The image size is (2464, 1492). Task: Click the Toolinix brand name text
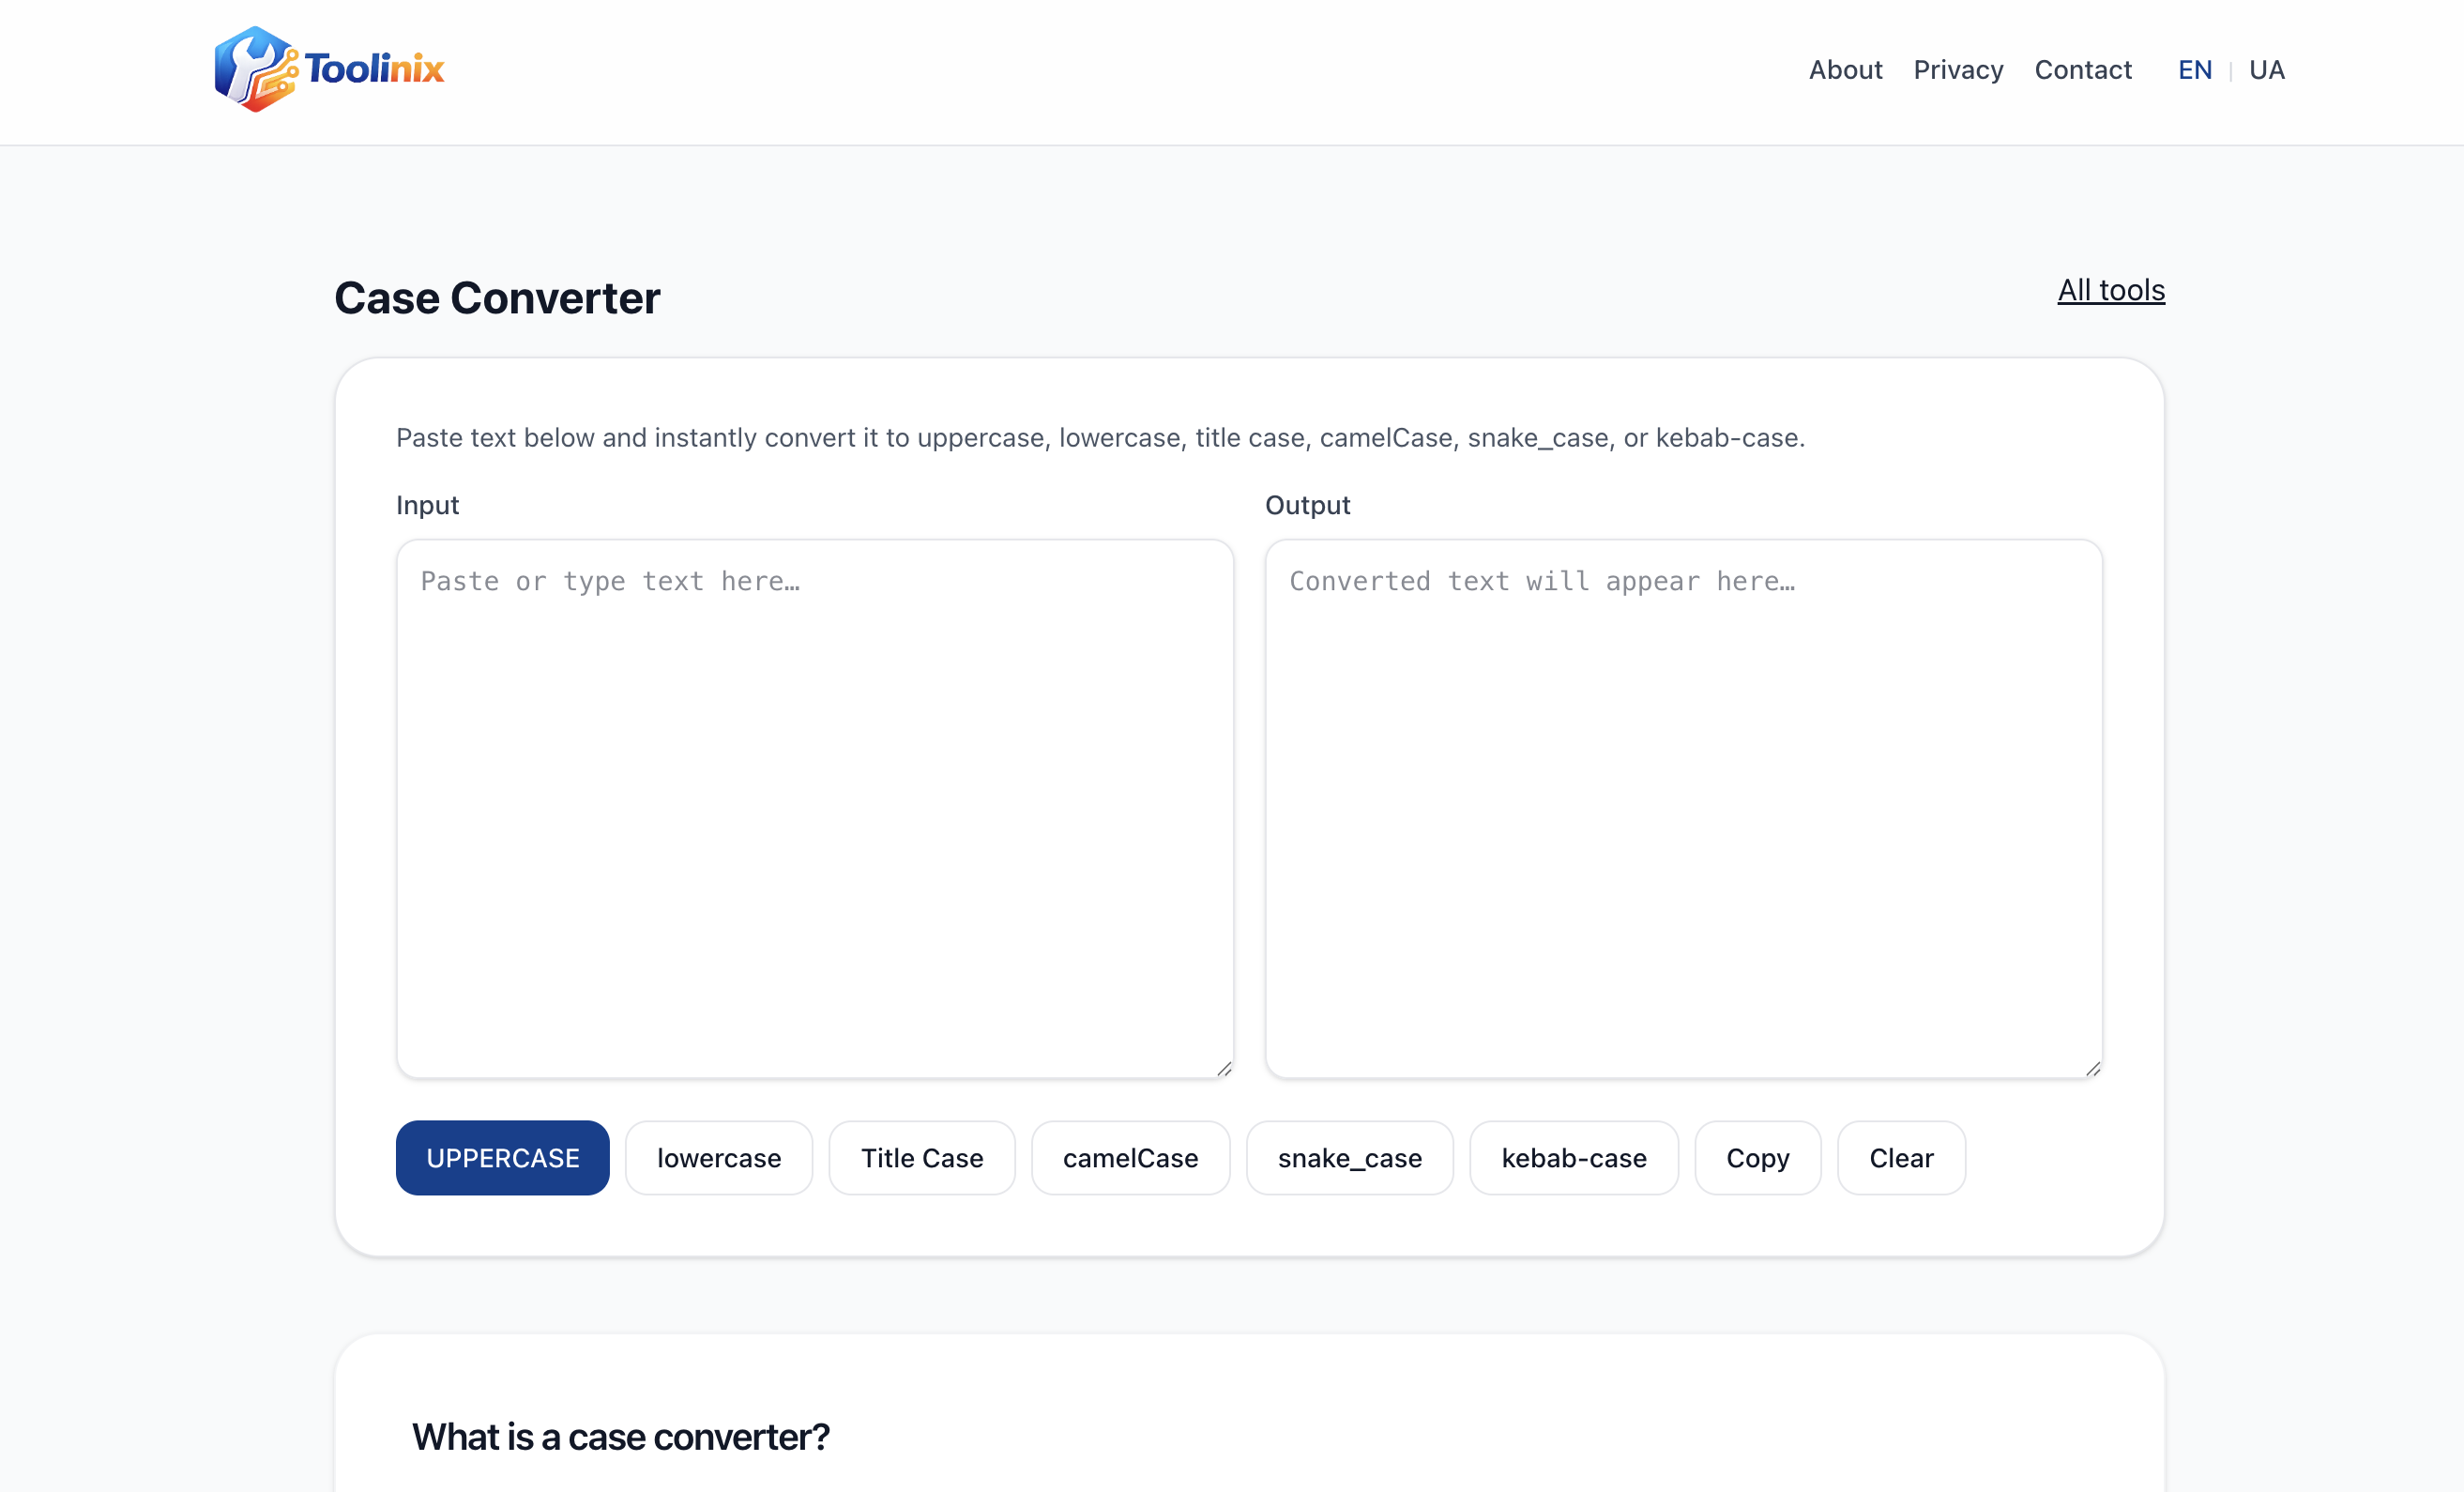coord(374,69)
